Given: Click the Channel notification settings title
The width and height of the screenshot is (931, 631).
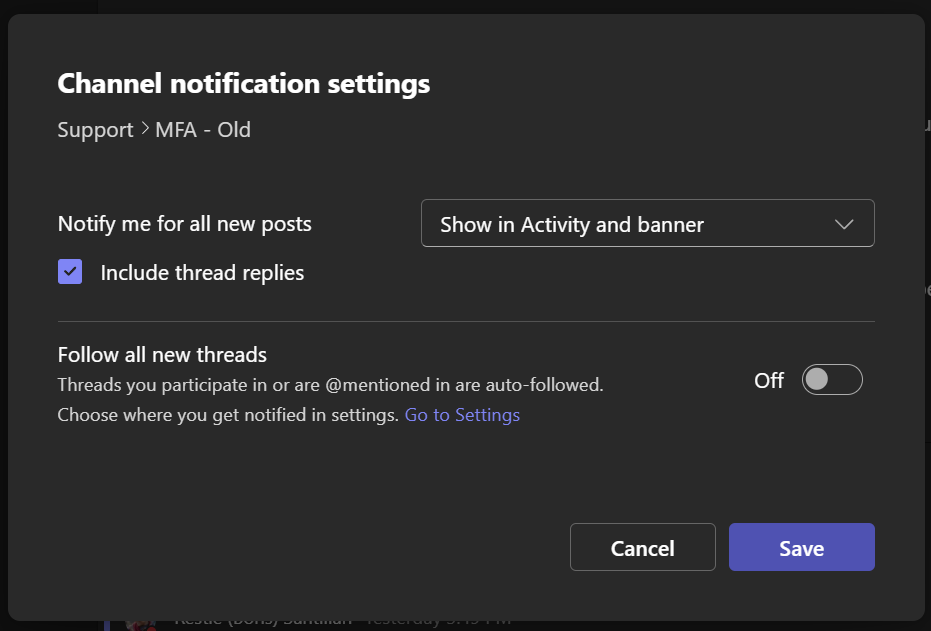Looking at the screenshot, I should [243, 83].
